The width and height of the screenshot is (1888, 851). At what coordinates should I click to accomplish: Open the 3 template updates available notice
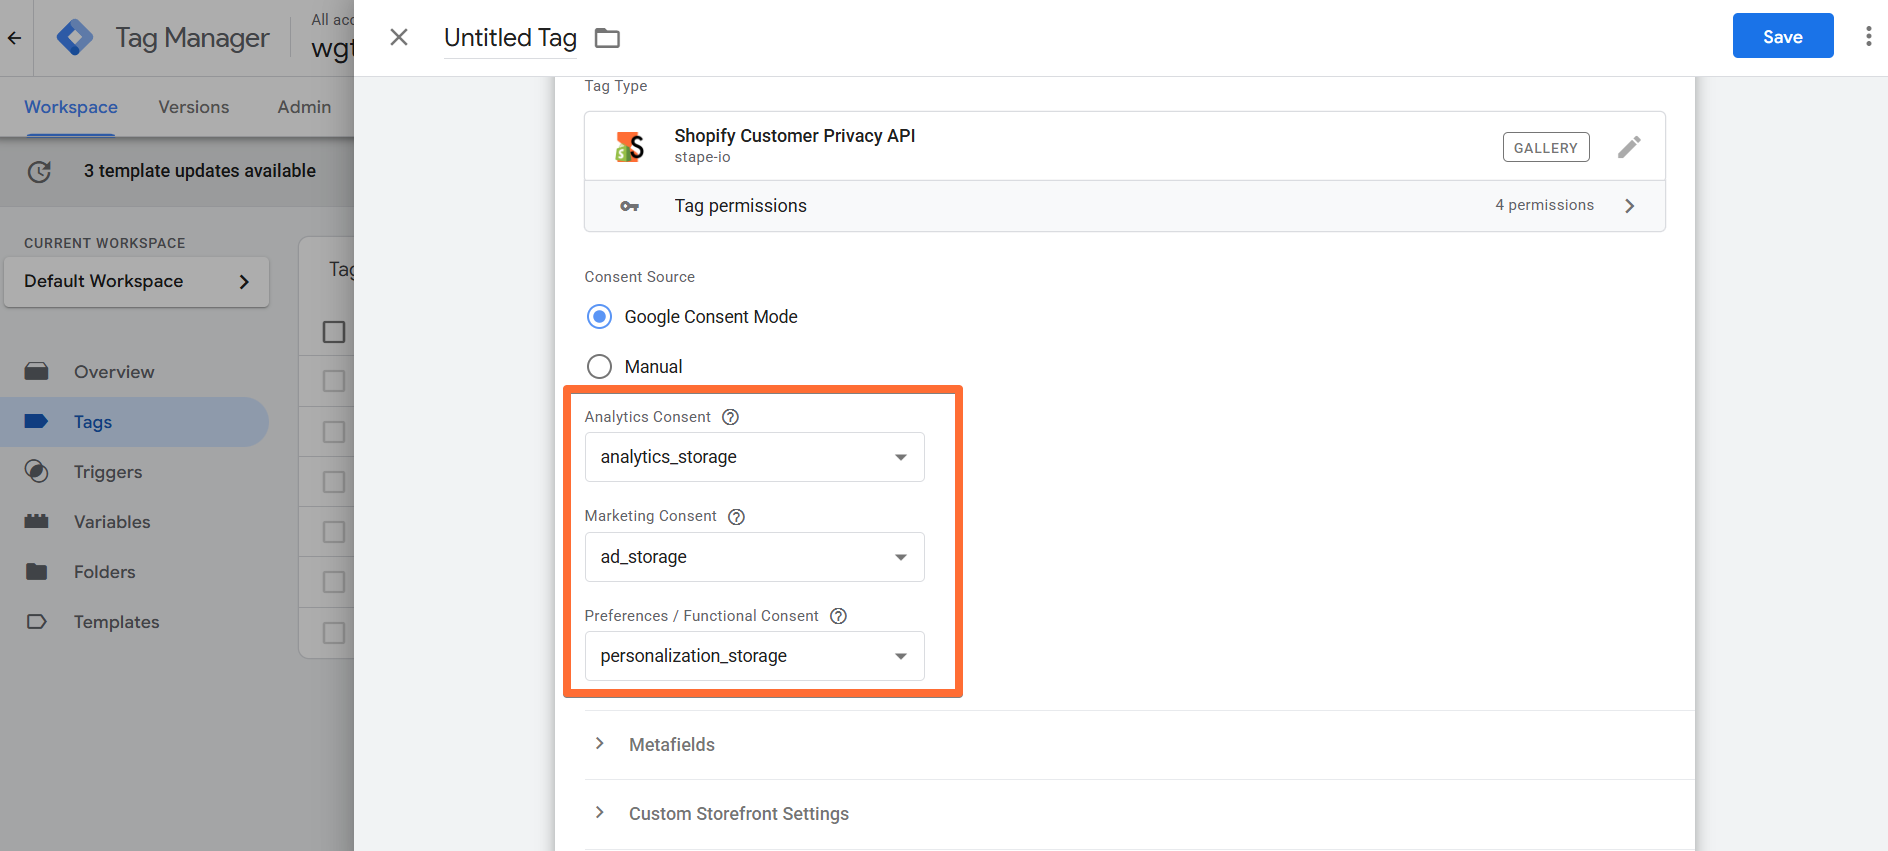200,171
